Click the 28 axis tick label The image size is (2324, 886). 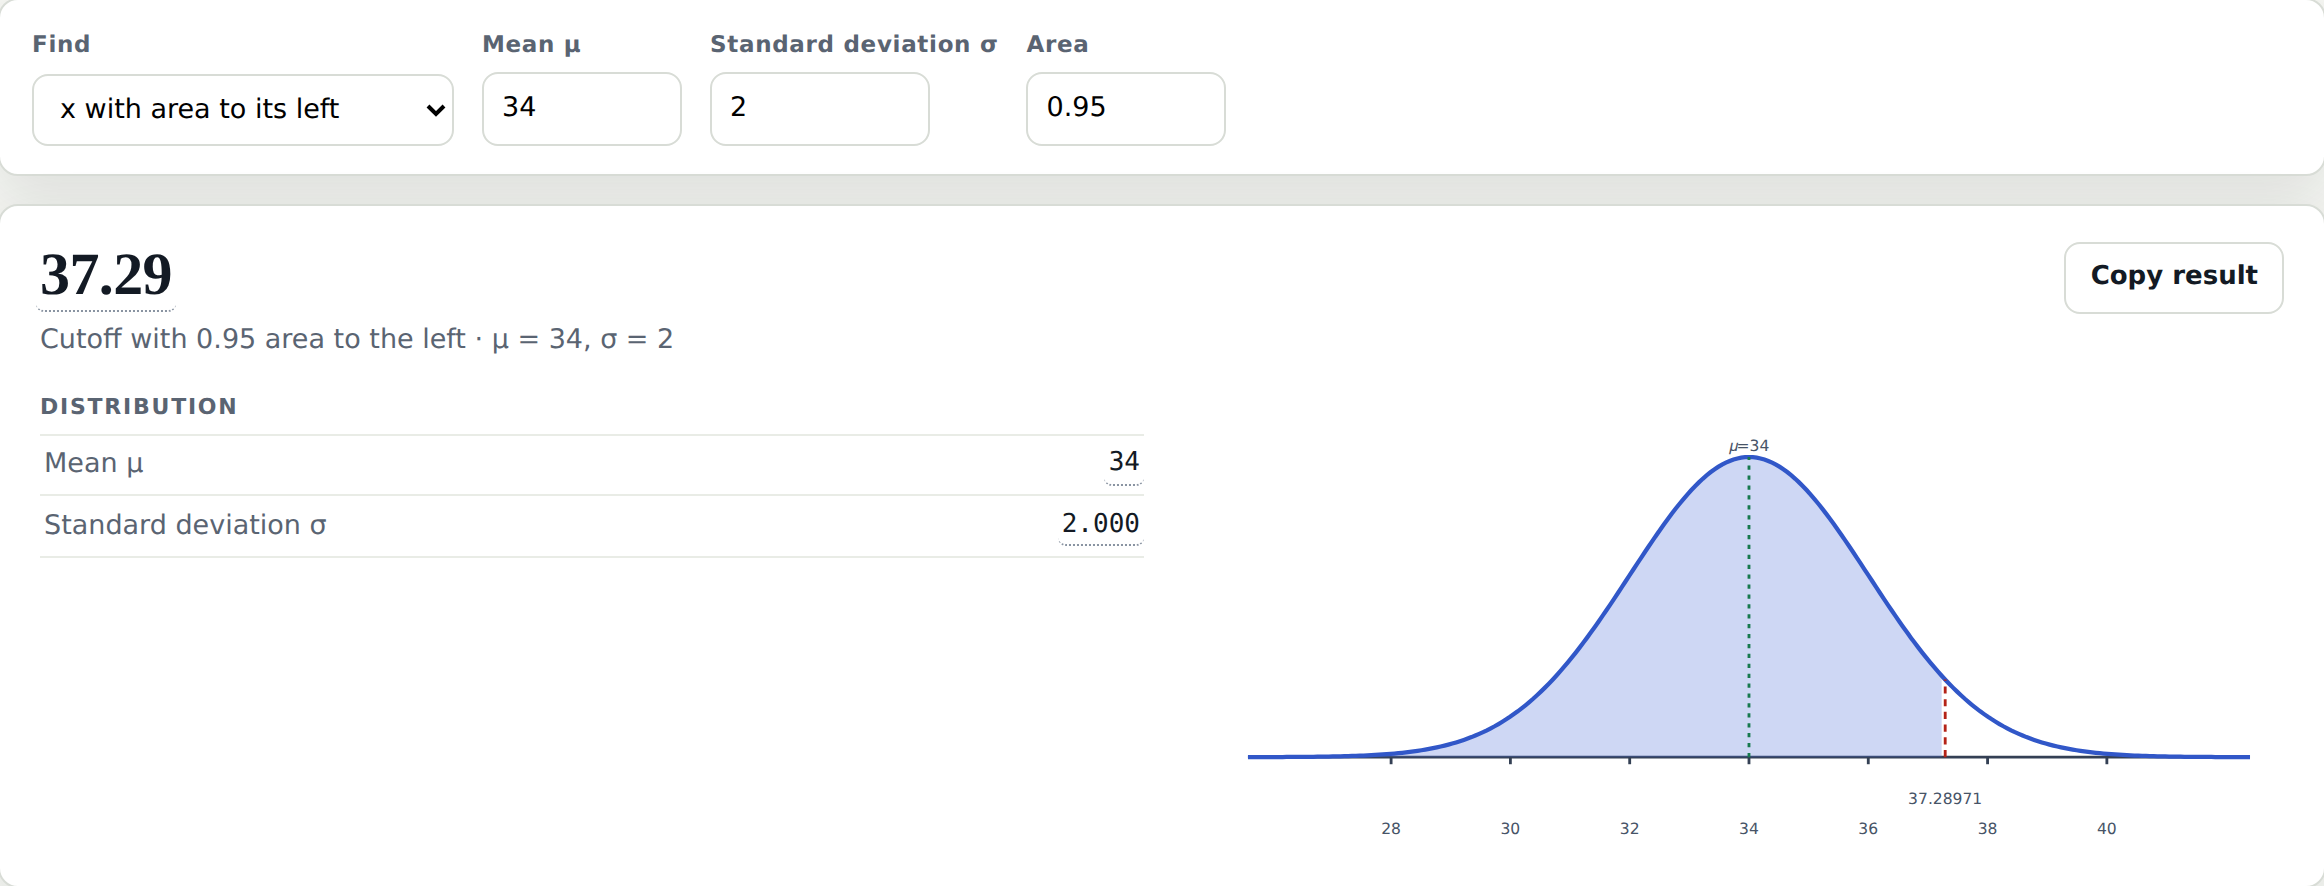(1391, 828)
